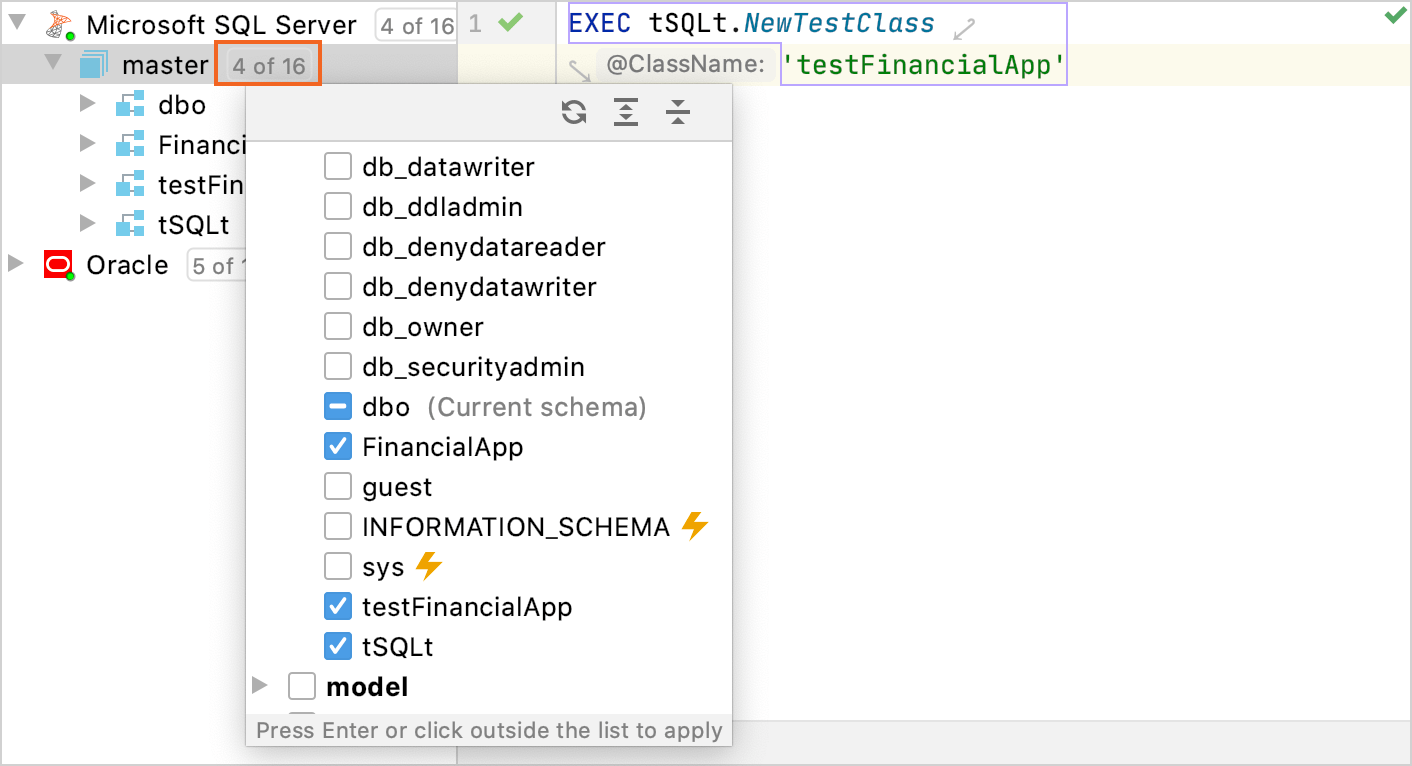Expand the dbo schema tree node
This screenshot has width=1412, height=766.
(88, 103)
